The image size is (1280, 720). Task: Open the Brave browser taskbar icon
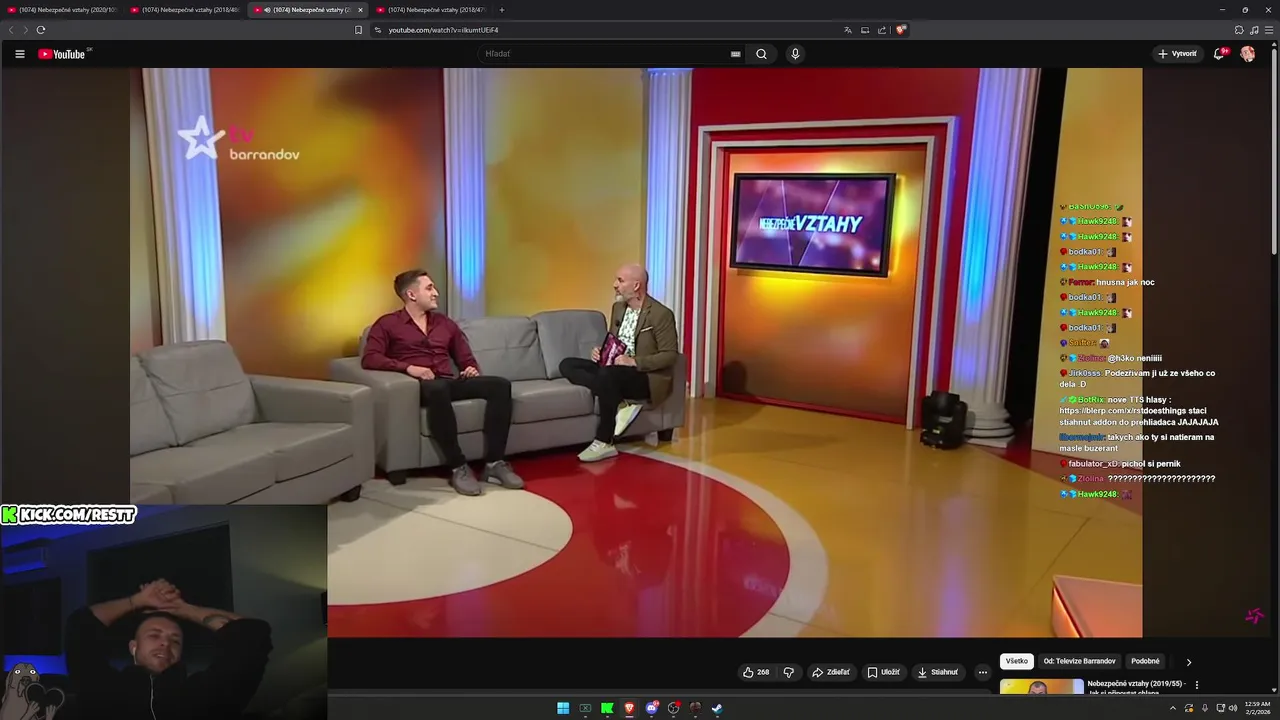coord(629,708)
